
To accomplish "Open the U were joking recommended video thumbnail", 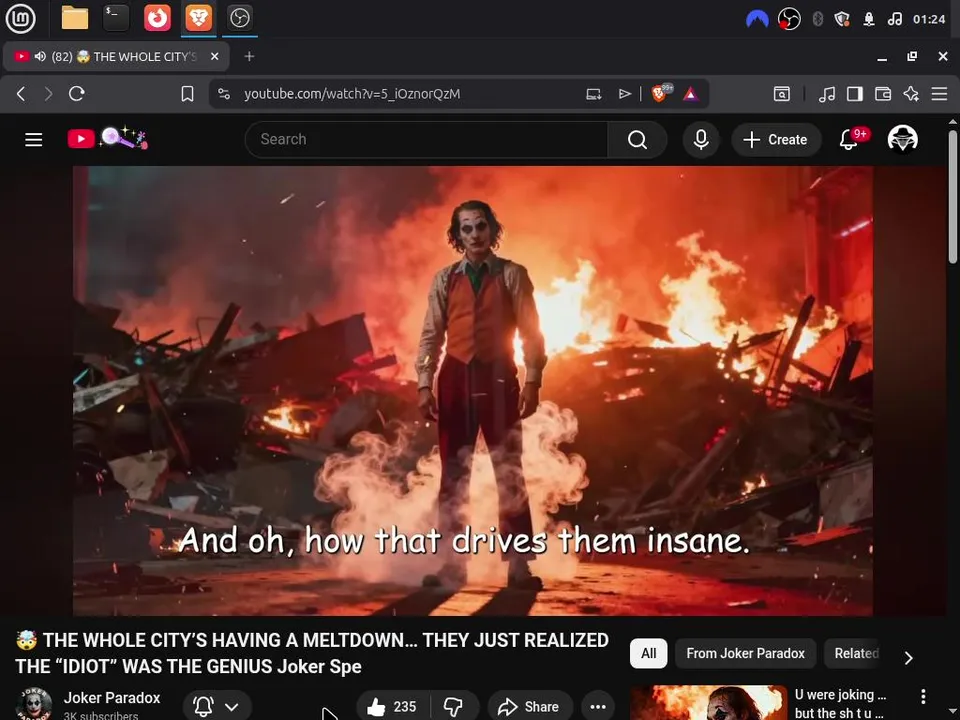I will (x=708, y=703).
